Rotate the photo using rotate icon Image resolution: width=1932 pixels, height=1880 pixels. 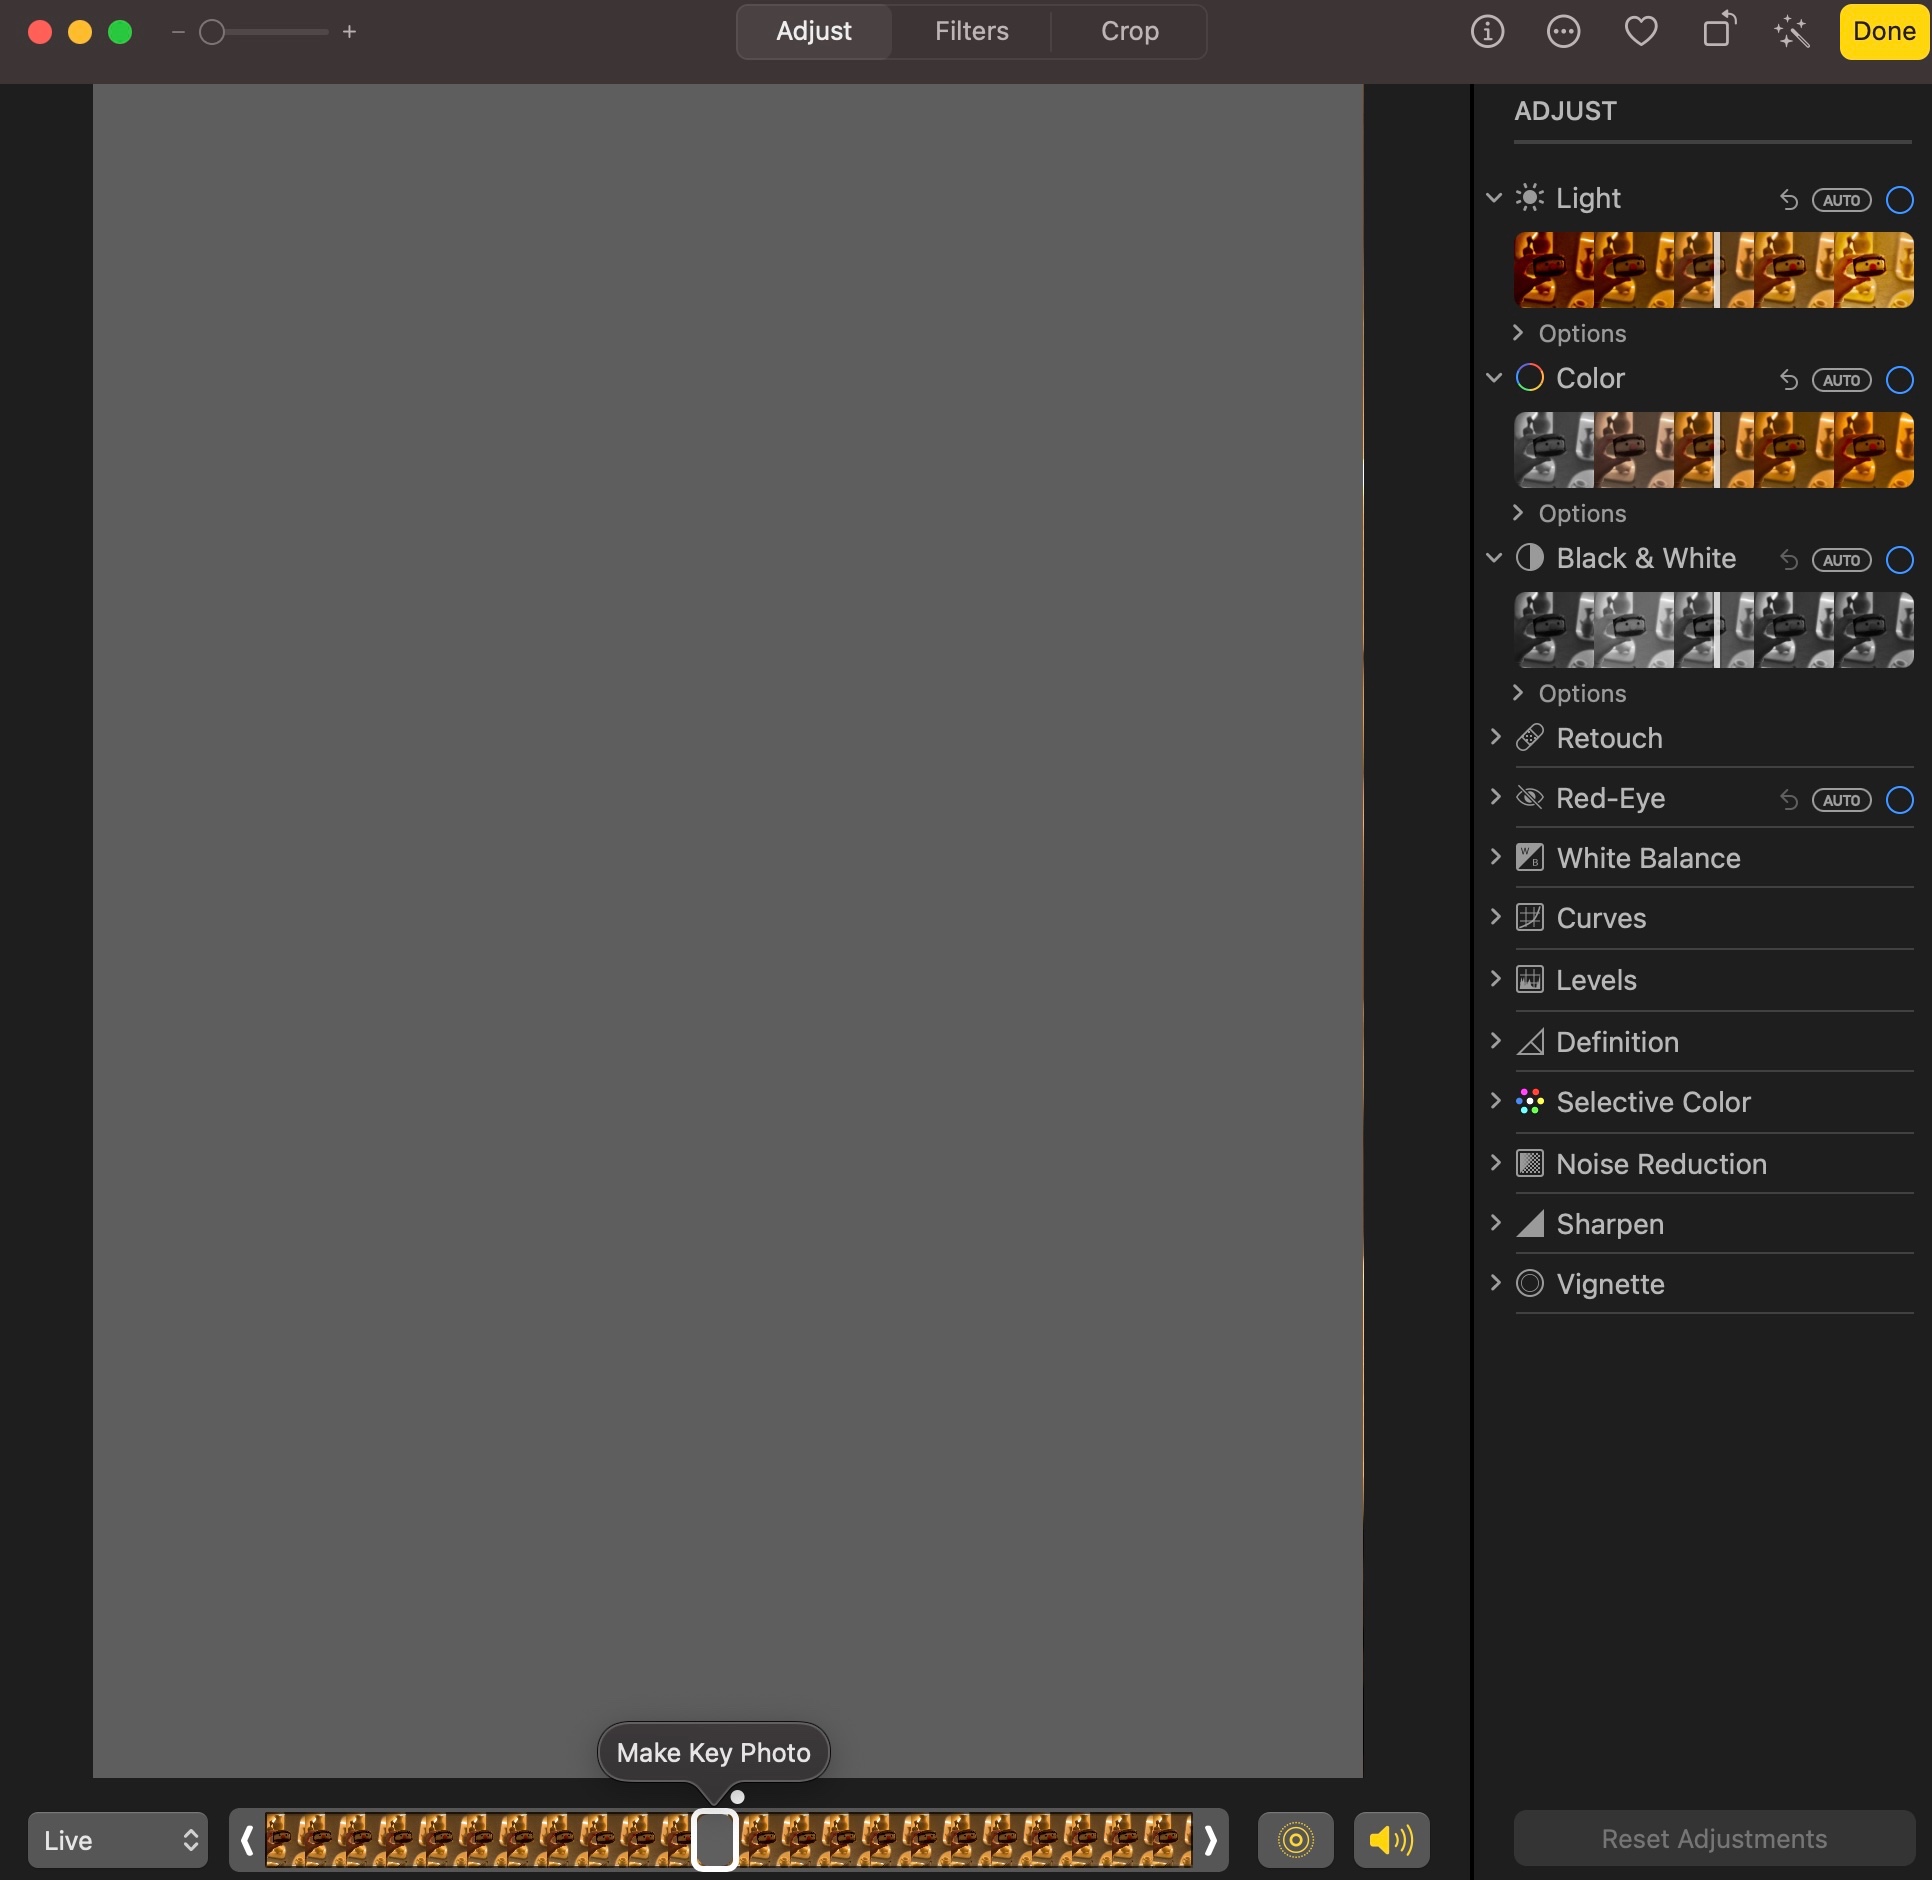1718,30
